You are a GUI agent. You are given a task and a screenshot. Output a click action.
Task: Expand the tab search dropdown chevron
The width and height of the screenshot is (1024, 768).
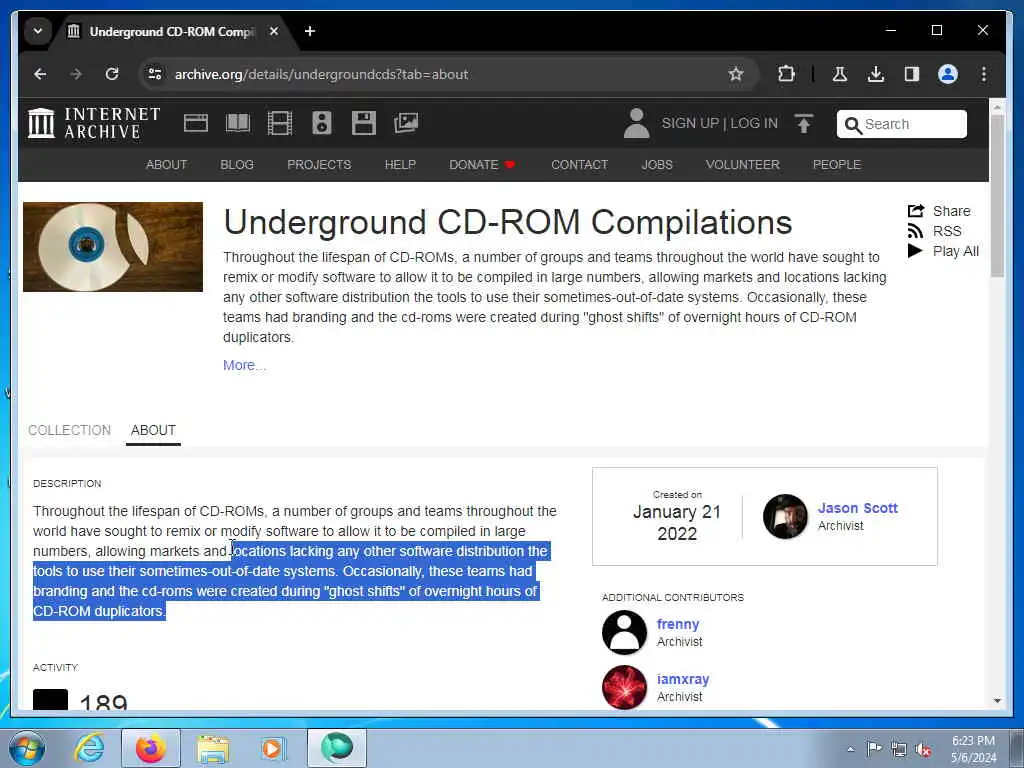tap(38, 31)
